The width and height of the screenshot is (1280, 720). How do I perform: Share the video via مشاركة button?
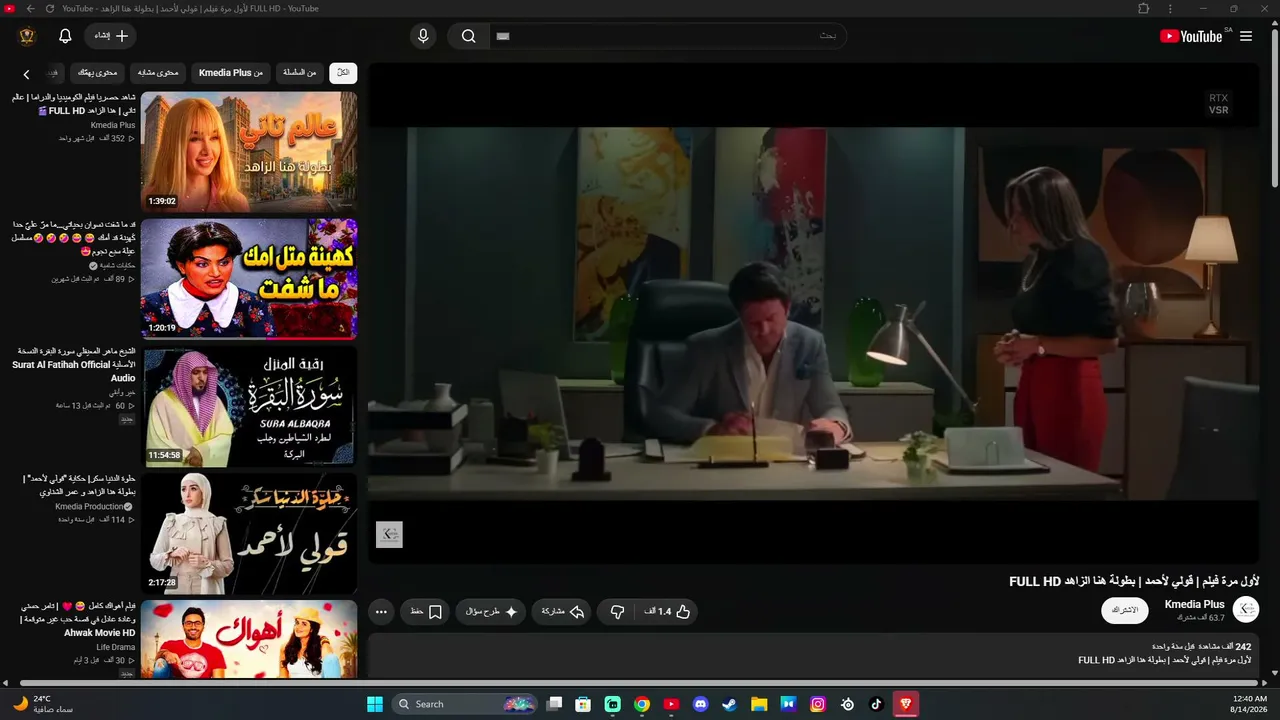click(x=562, y=611)
